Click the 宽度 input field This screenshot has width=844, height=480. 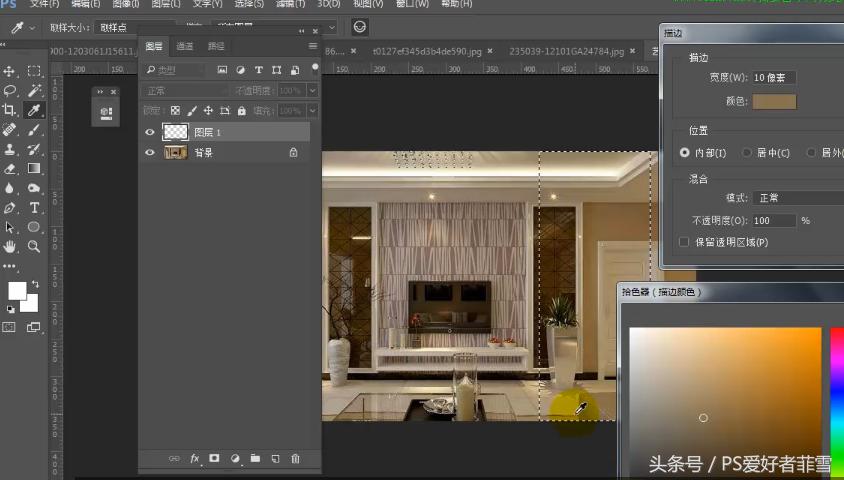[773, 78]
